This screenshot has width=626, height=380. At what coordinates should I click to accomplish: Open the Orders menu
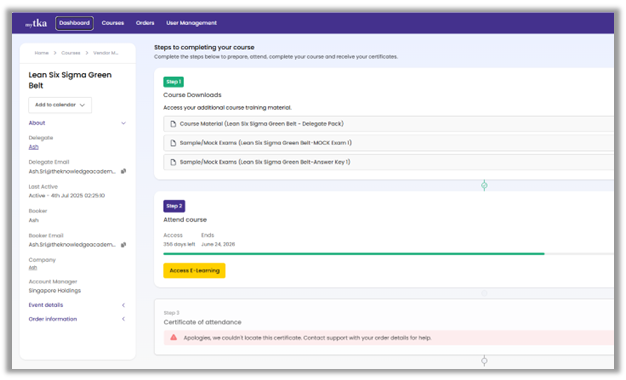click(x=145, y=23)
